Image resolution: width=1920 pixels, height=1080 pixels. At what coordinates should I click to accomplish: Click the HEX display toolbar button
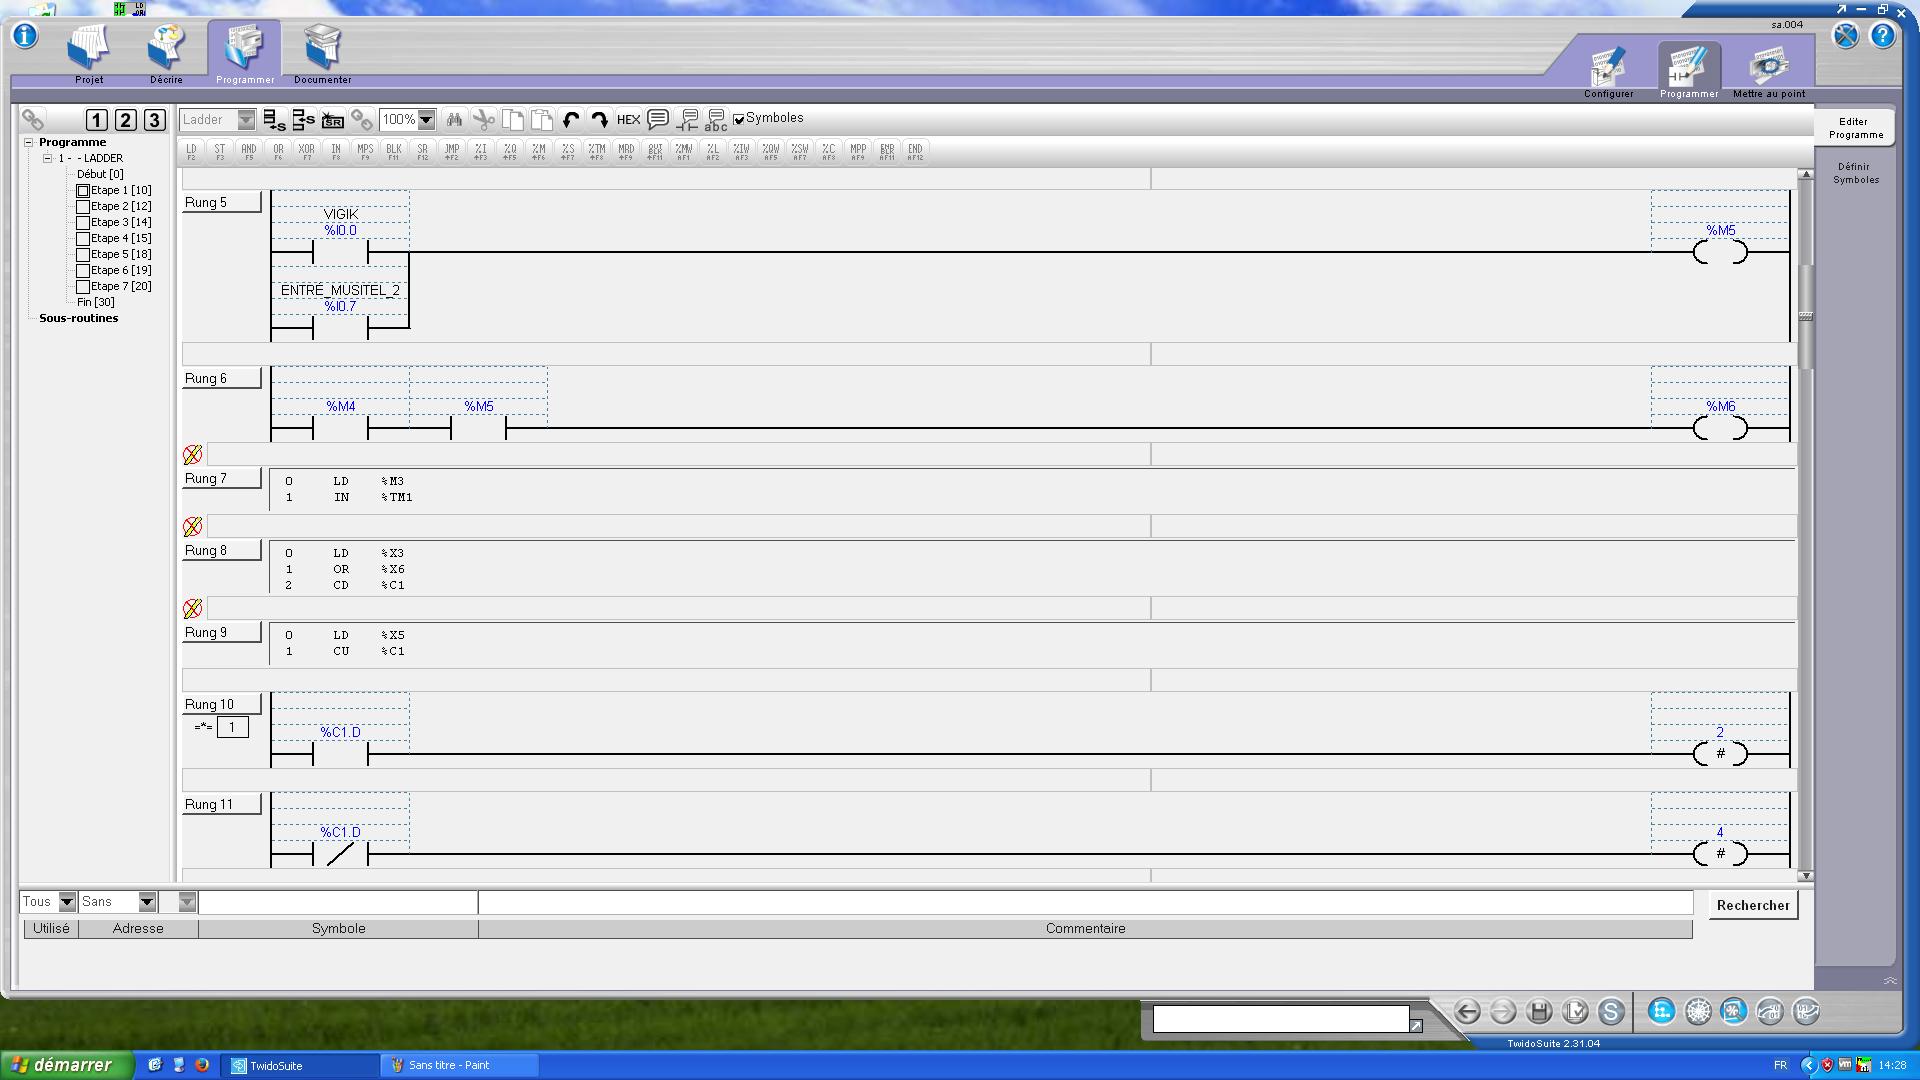pos(628,120)
